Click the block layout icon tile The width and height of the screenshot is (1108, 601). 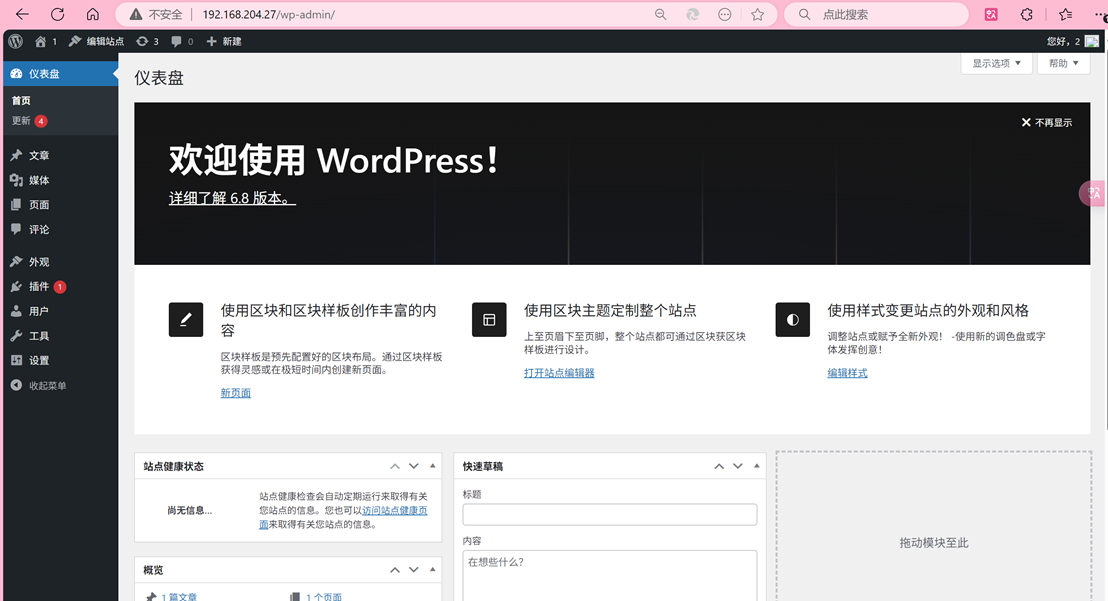[x=489, y=320]
